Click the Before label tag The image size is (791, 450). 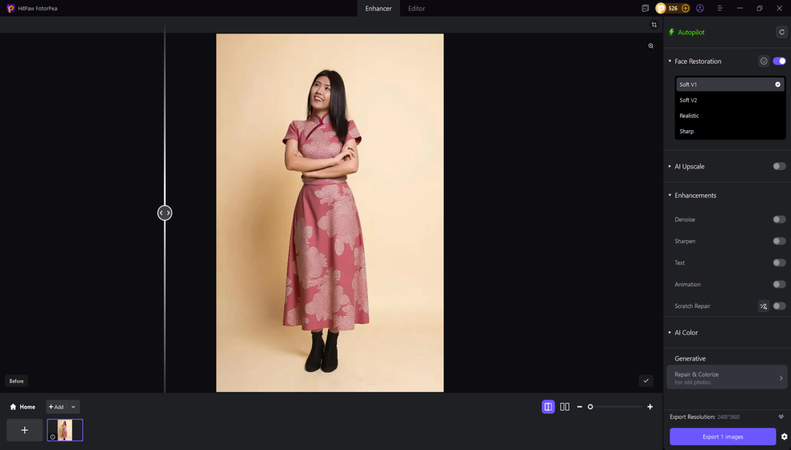point(17,381)
